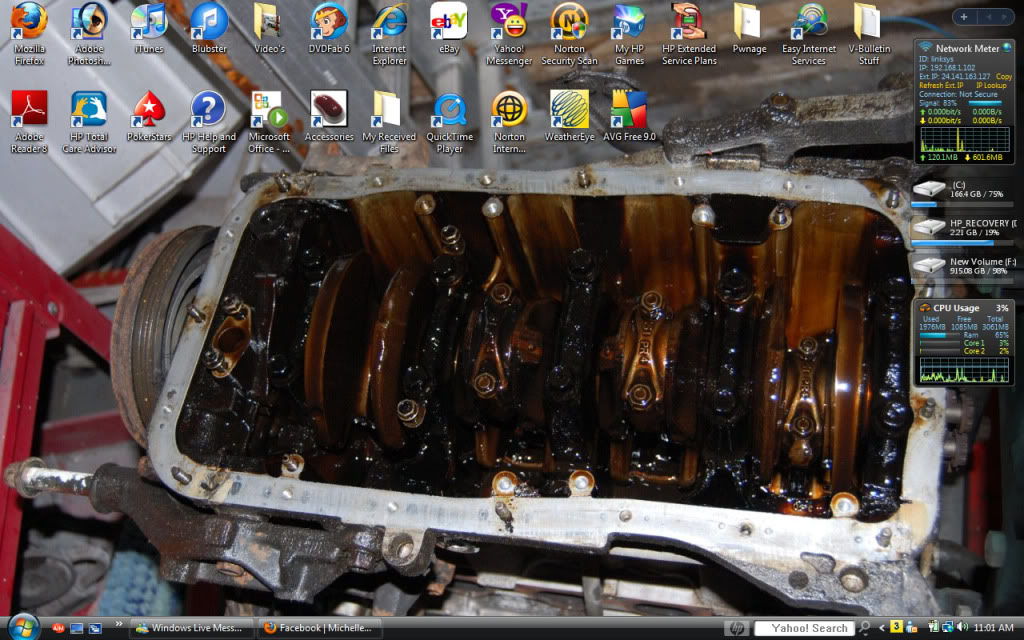Launch QuickTime Player
The image size is (1024, 640).
coord(448,112)
